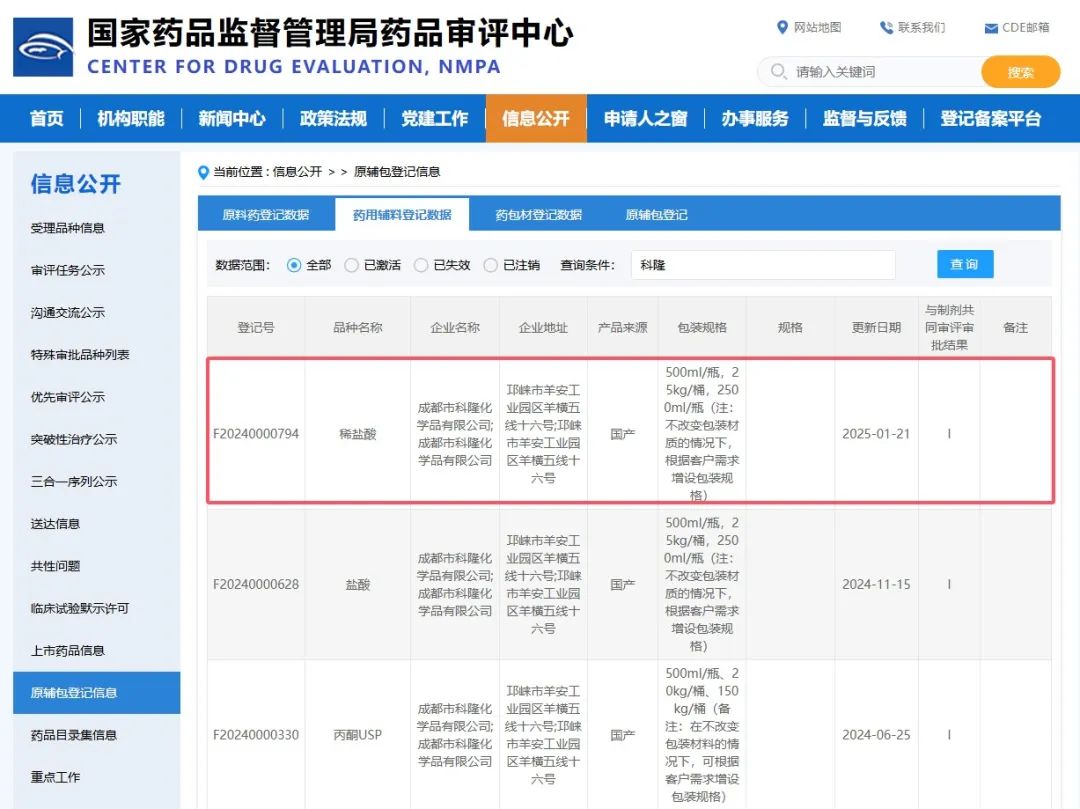Image resolution: width=1080 pixels, height=809 pixels.
Task: Open 受理品种信息 in the sidebar
Action: coord(68,228)
